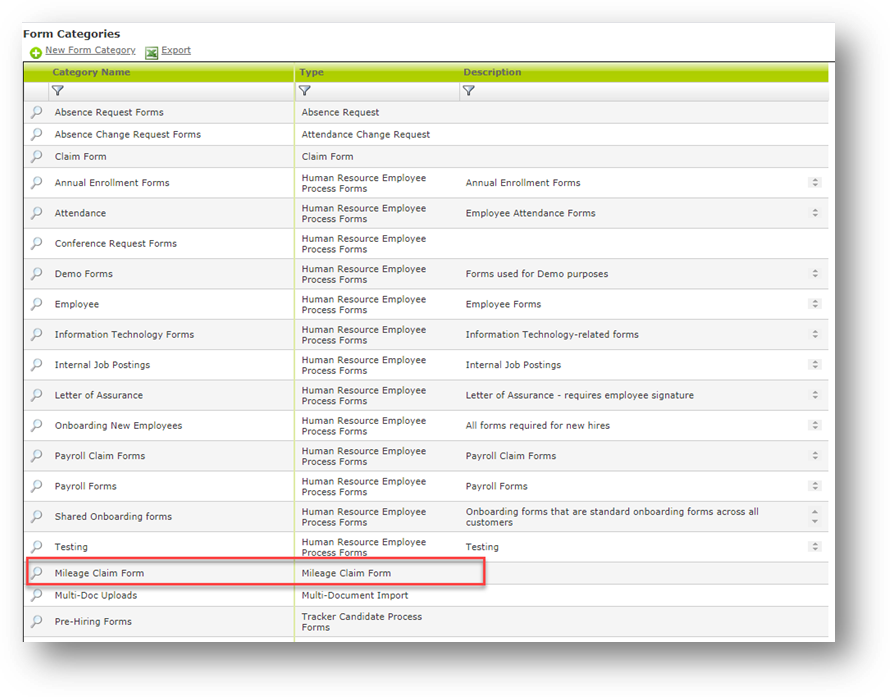Click the Export link
The width and height of the screenshot is (890, 697).
click(x=175, y=50)
